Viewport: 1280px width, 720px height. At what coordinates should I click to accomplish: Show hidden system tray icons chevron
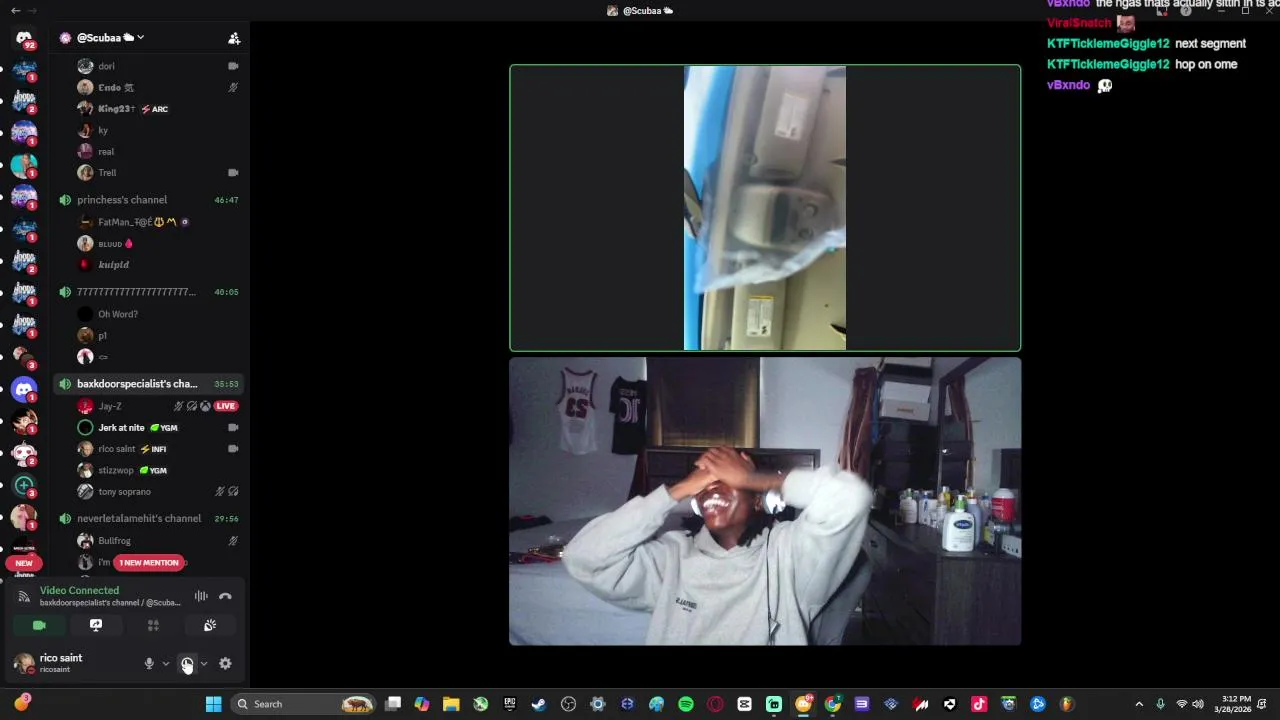[1139, 704]
